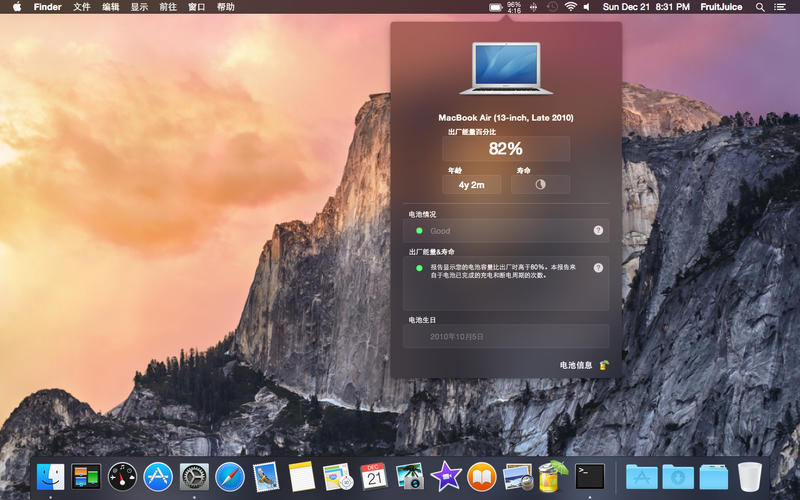The width and height of the screenshot is (800, 500).
Task: Click help icon beside the Good status
Action: click(x=598, y=230)
